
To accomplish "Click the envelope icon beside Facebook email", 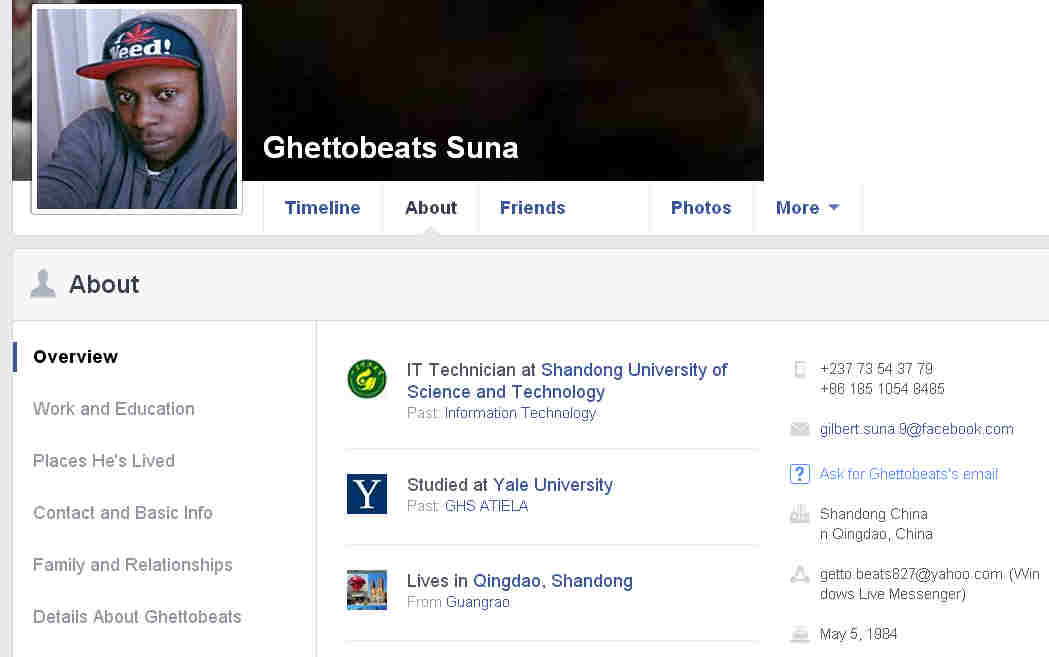I will point(799,430).
